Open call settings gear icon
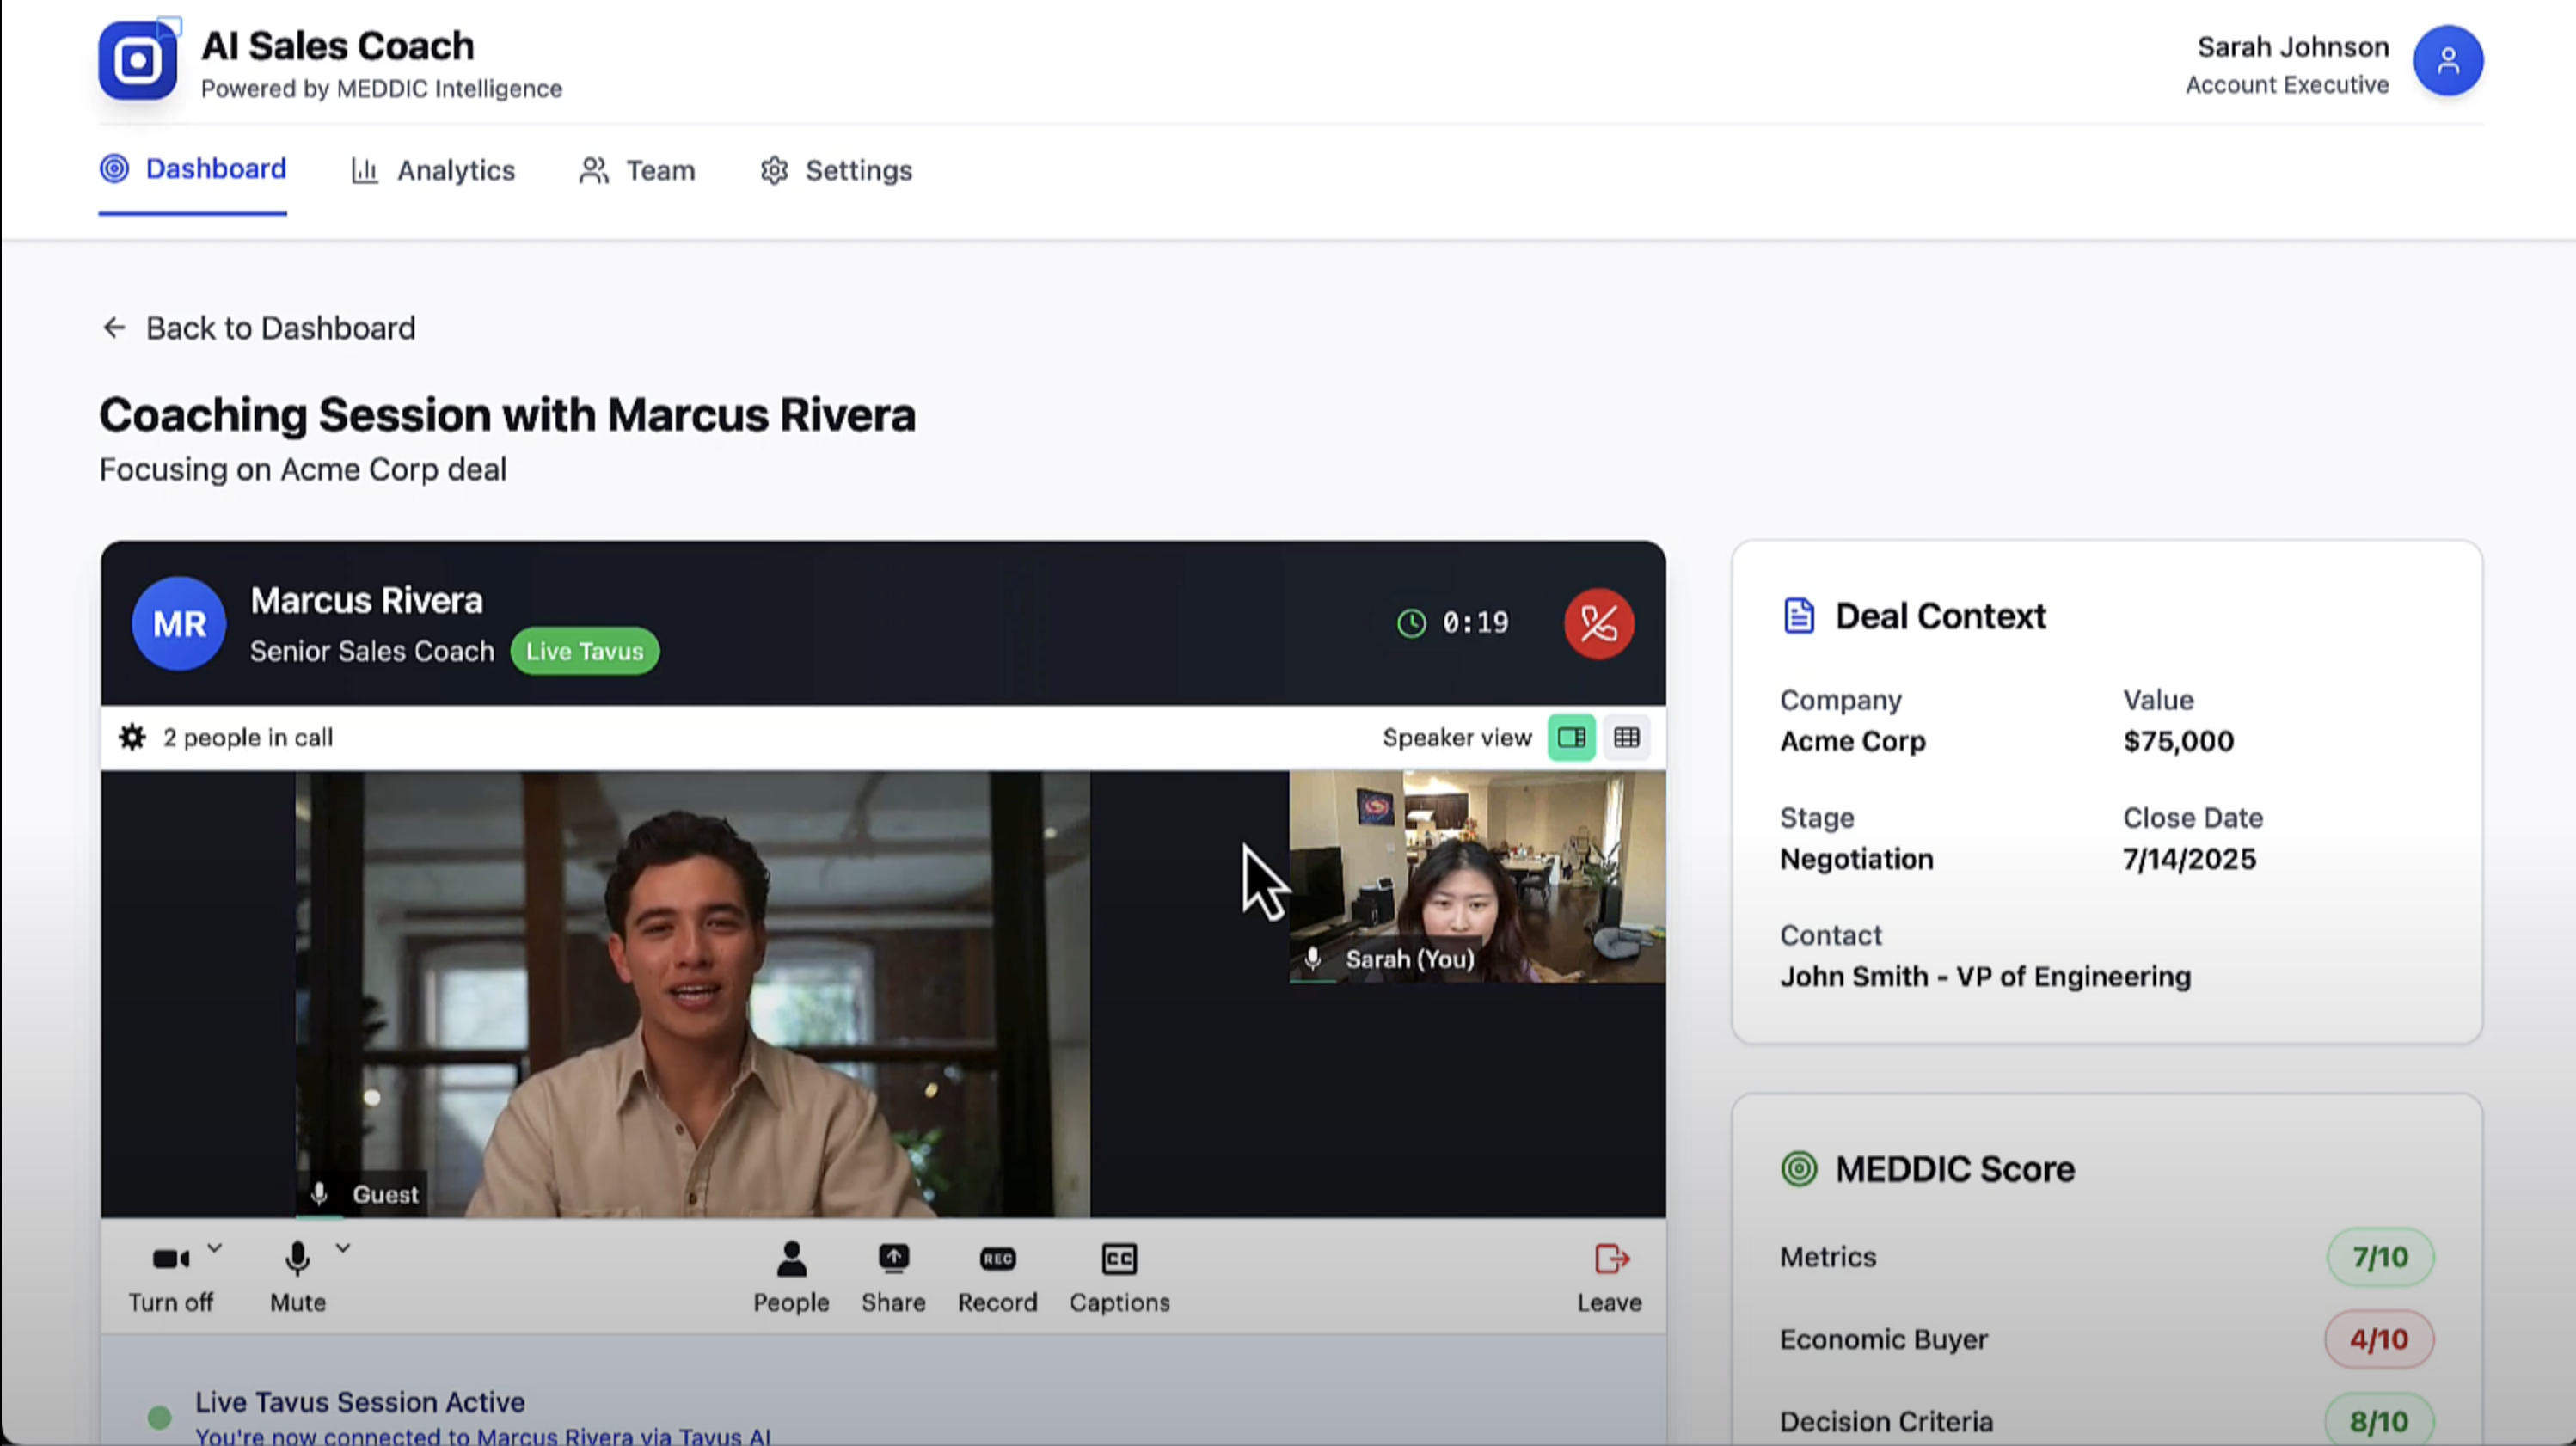The image size is (2576, 1446). 132,737
